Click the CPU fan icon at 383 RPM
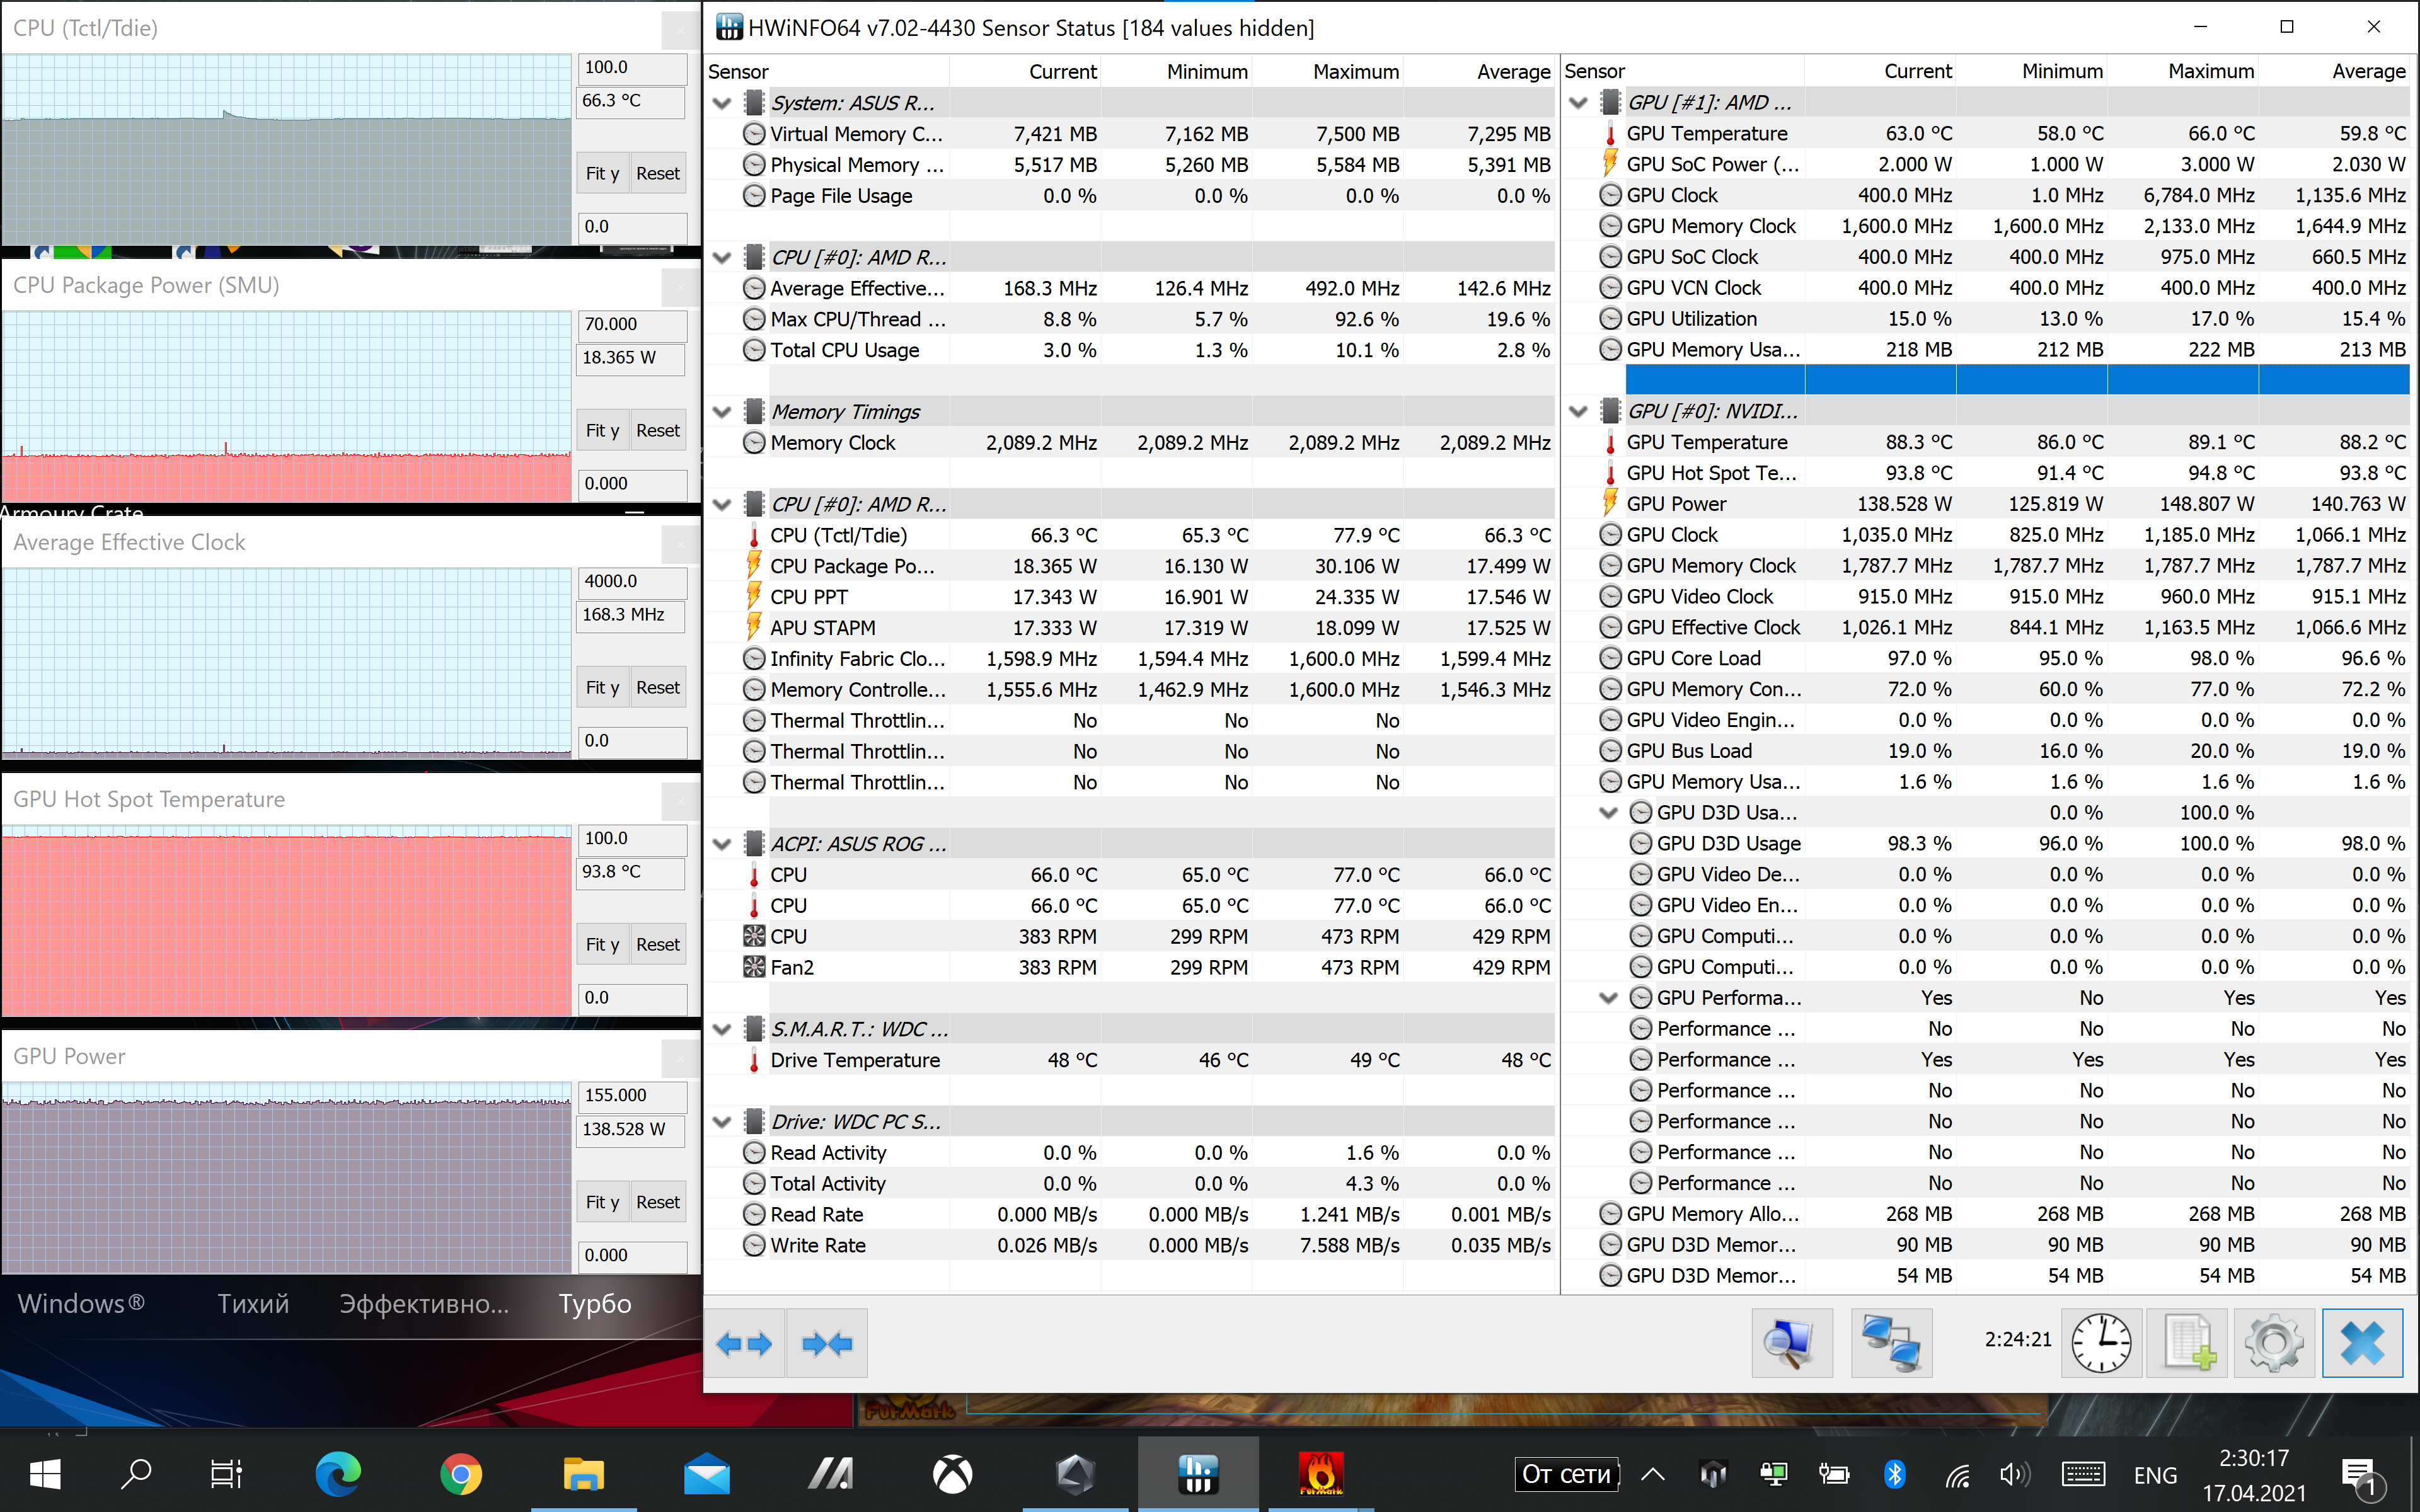Viewport: 2420px width, 1512px height. coord(754,936)
